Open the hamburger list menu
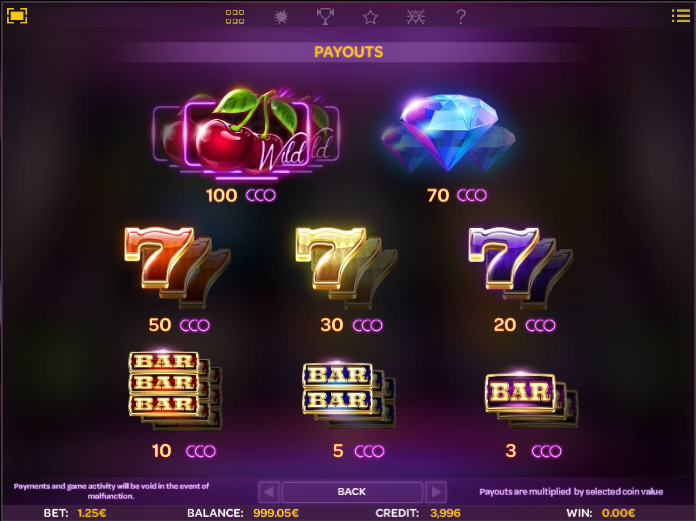This screenshot has height=521, width=696. (x=680, y=16)
